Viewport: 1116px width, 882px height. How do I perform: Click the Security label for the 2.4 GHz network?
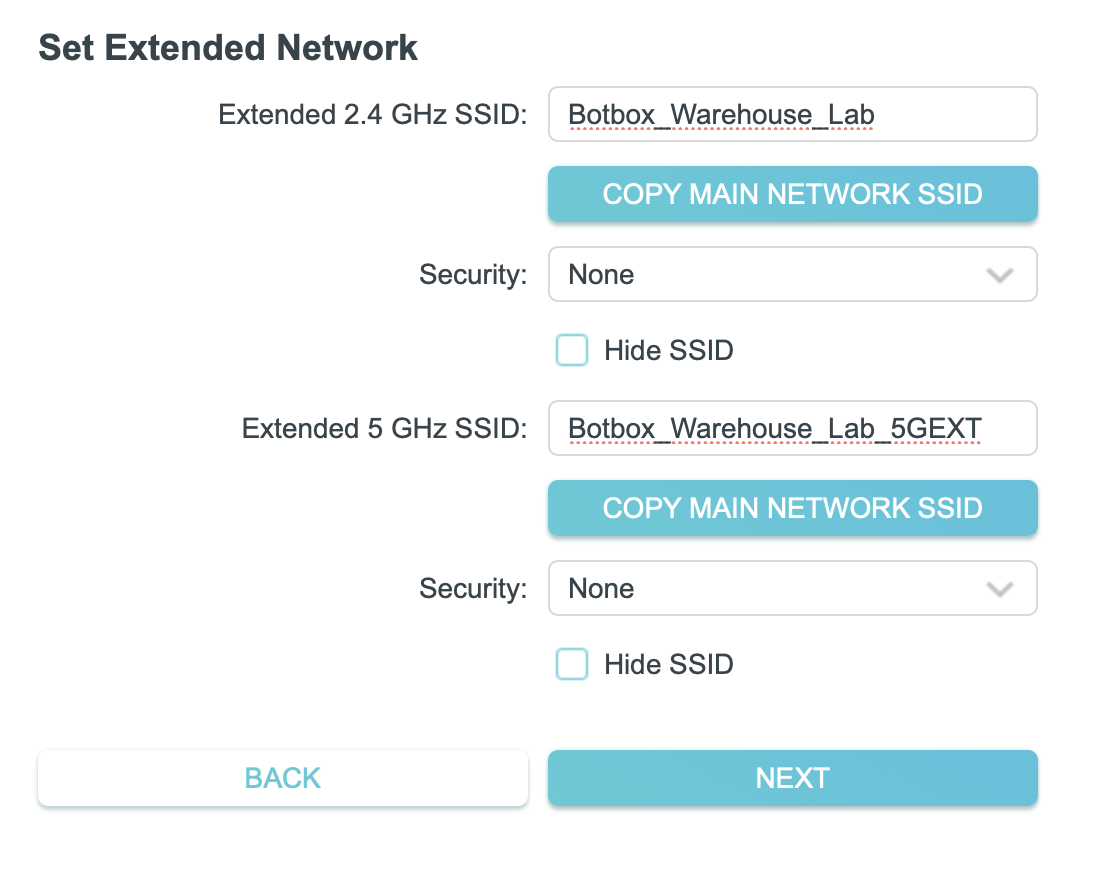(473, 275)
